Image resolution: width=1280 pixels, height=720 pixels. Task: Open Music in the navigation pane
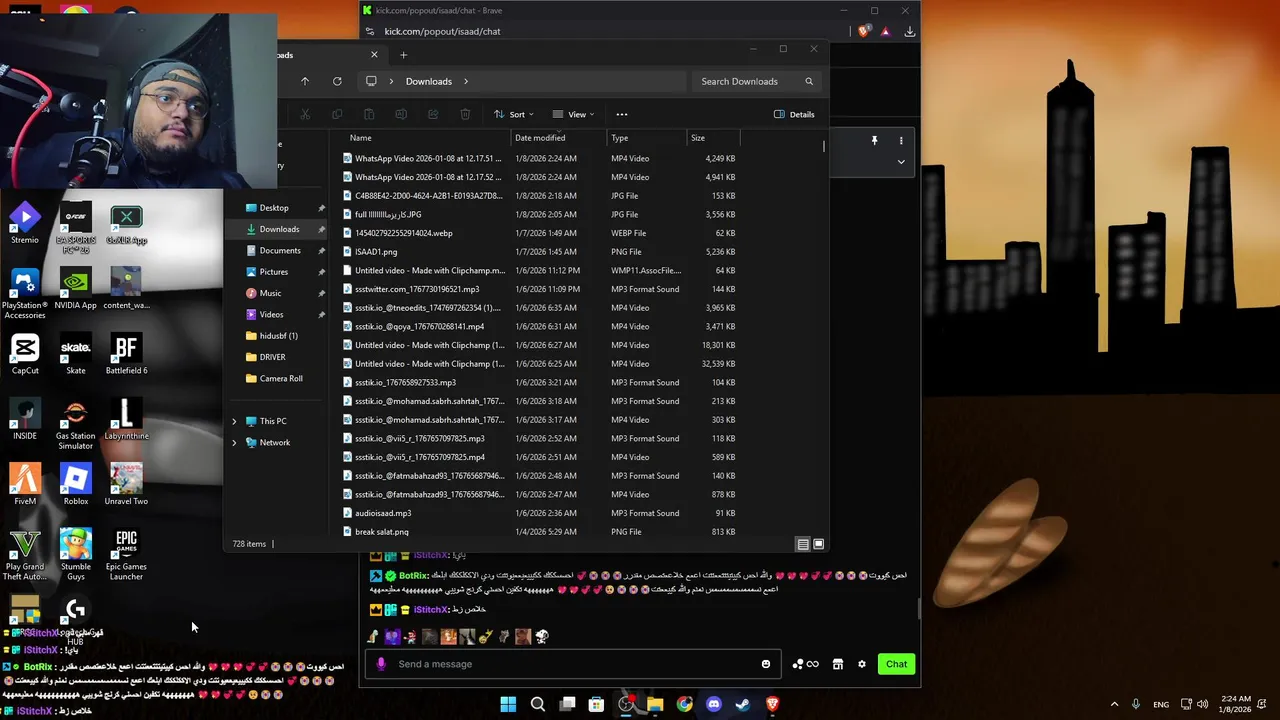pos(270,293)
